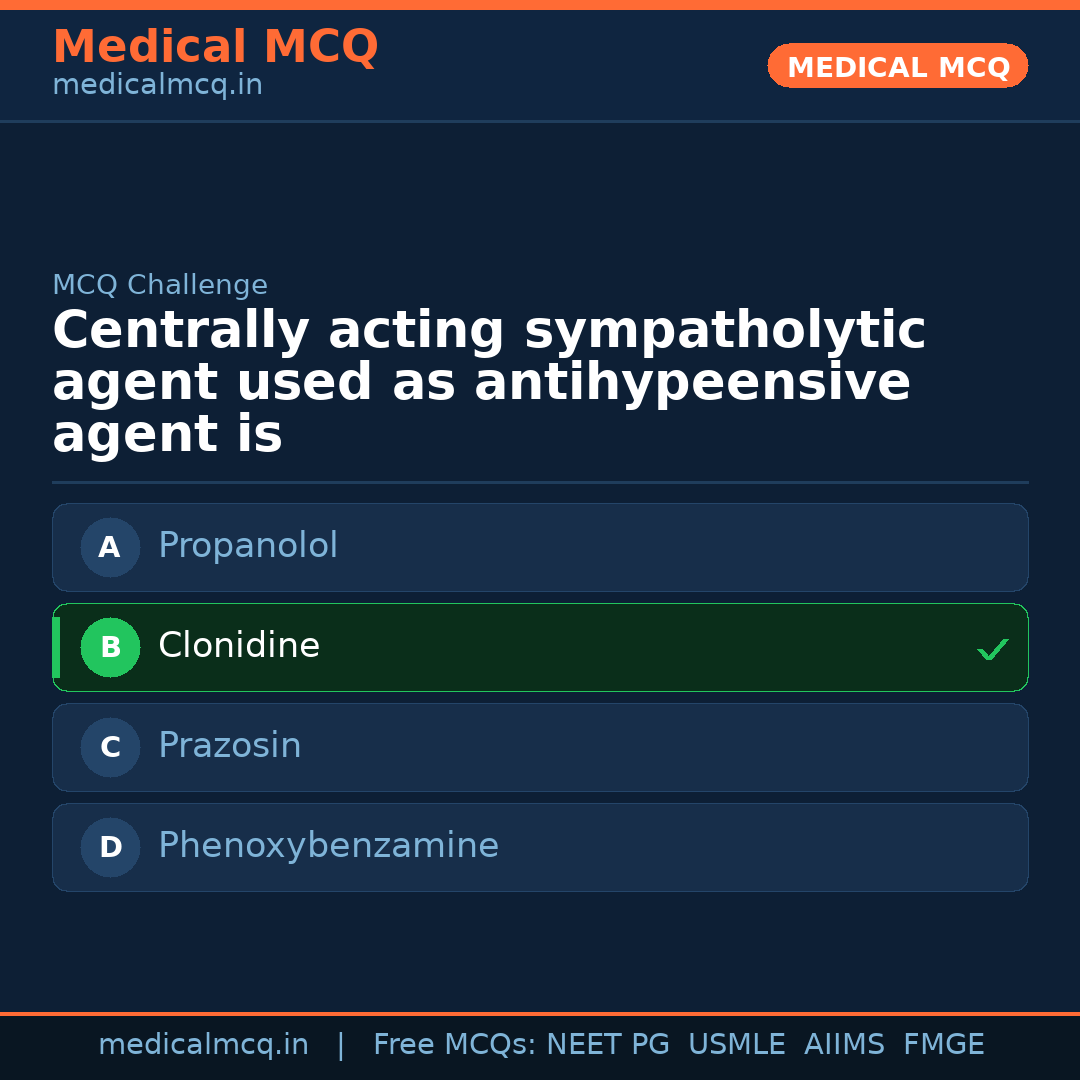Viewport: 1080px width, 1080px height.
Task: Click the question text about sympatholytic agent
Action: [x=489, y=383]
